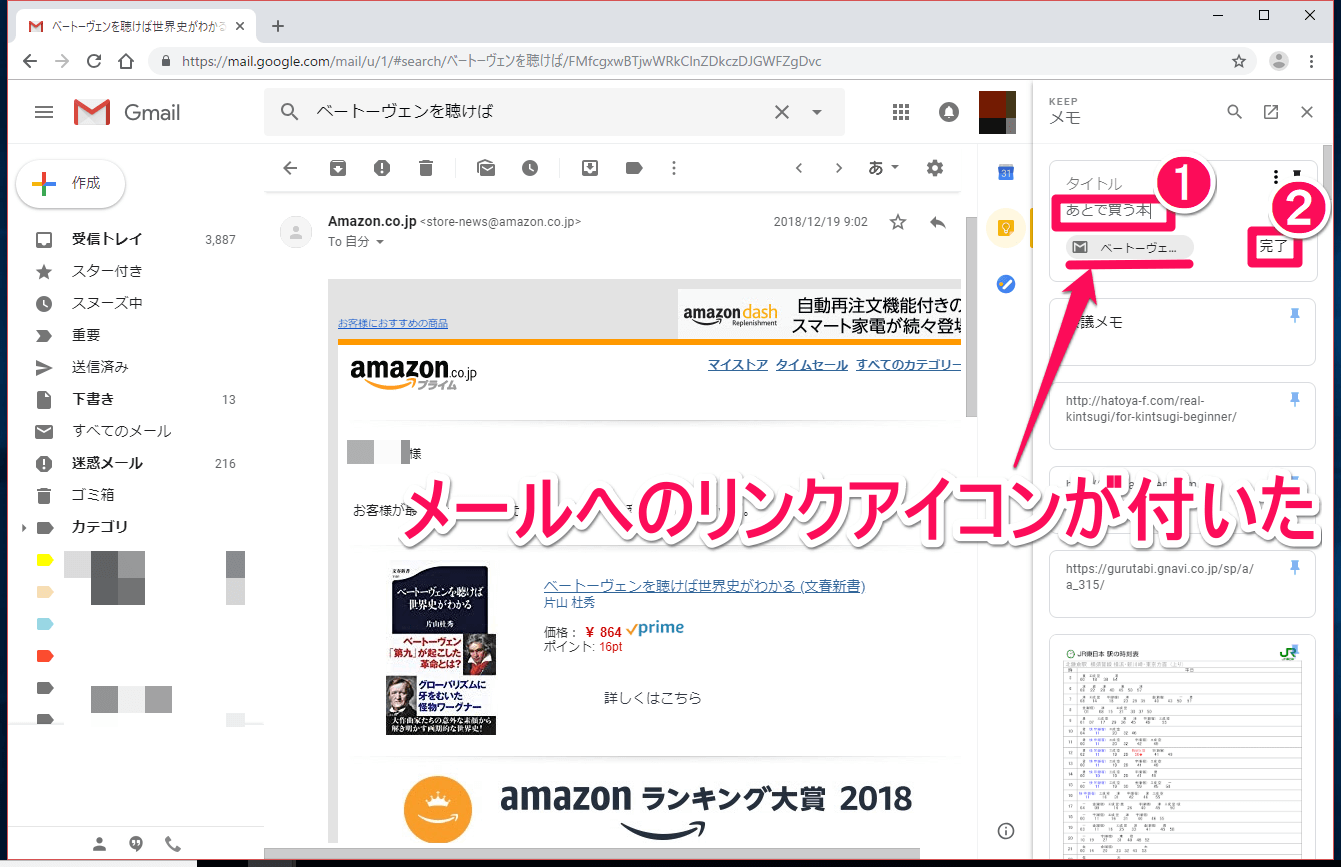Image resolution: width=1341 pixels, height=867 pixels.
Task: Go to the newer message arrow
Action: coord(799,168)
